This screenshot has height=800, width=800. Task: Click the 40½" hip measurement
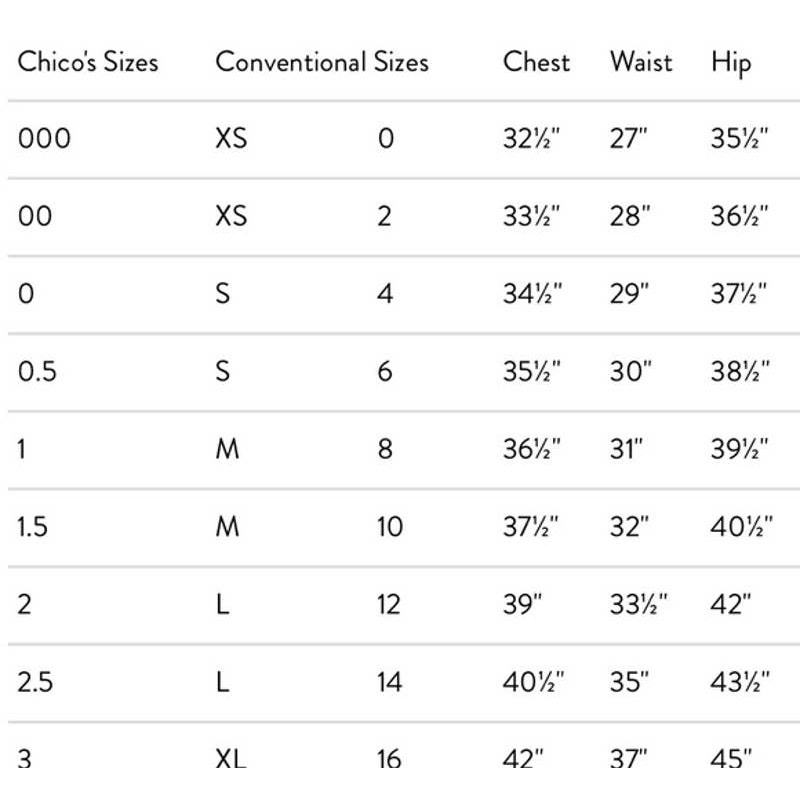[741, 527]
